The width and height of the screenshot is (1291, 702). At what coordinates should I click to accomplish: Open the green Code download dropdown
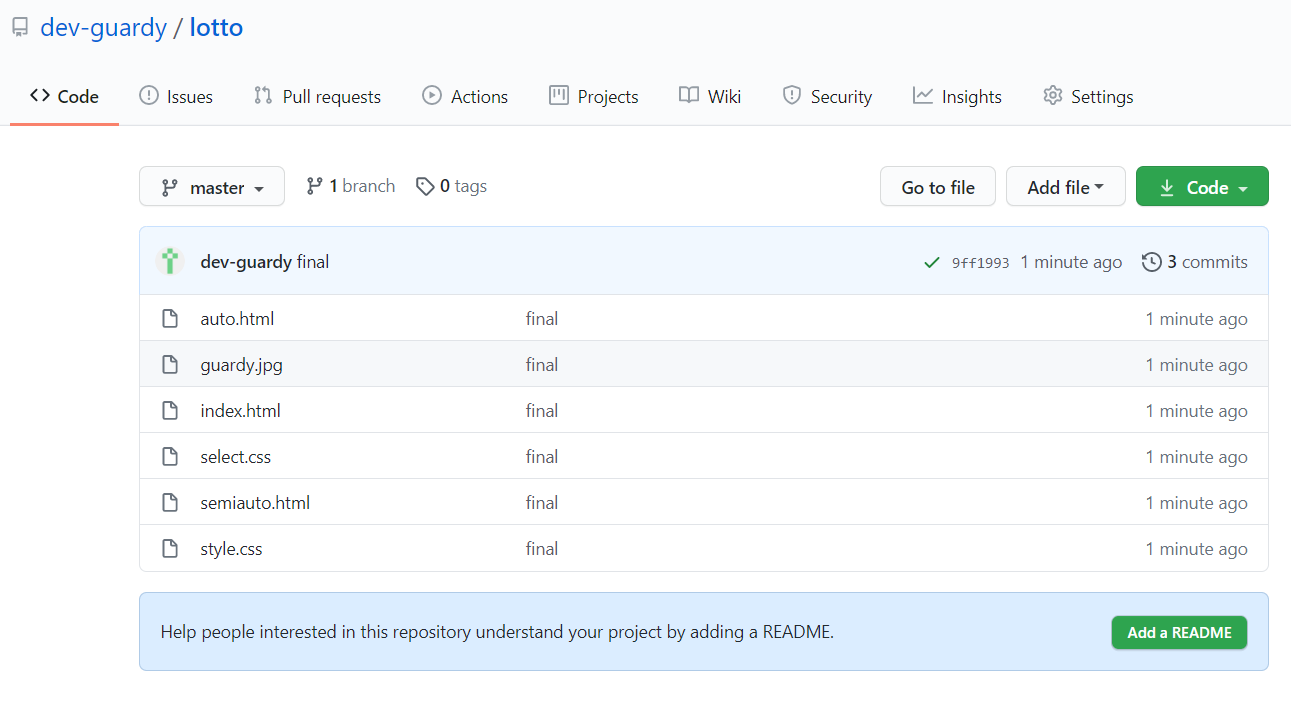tap(1202, 187)
